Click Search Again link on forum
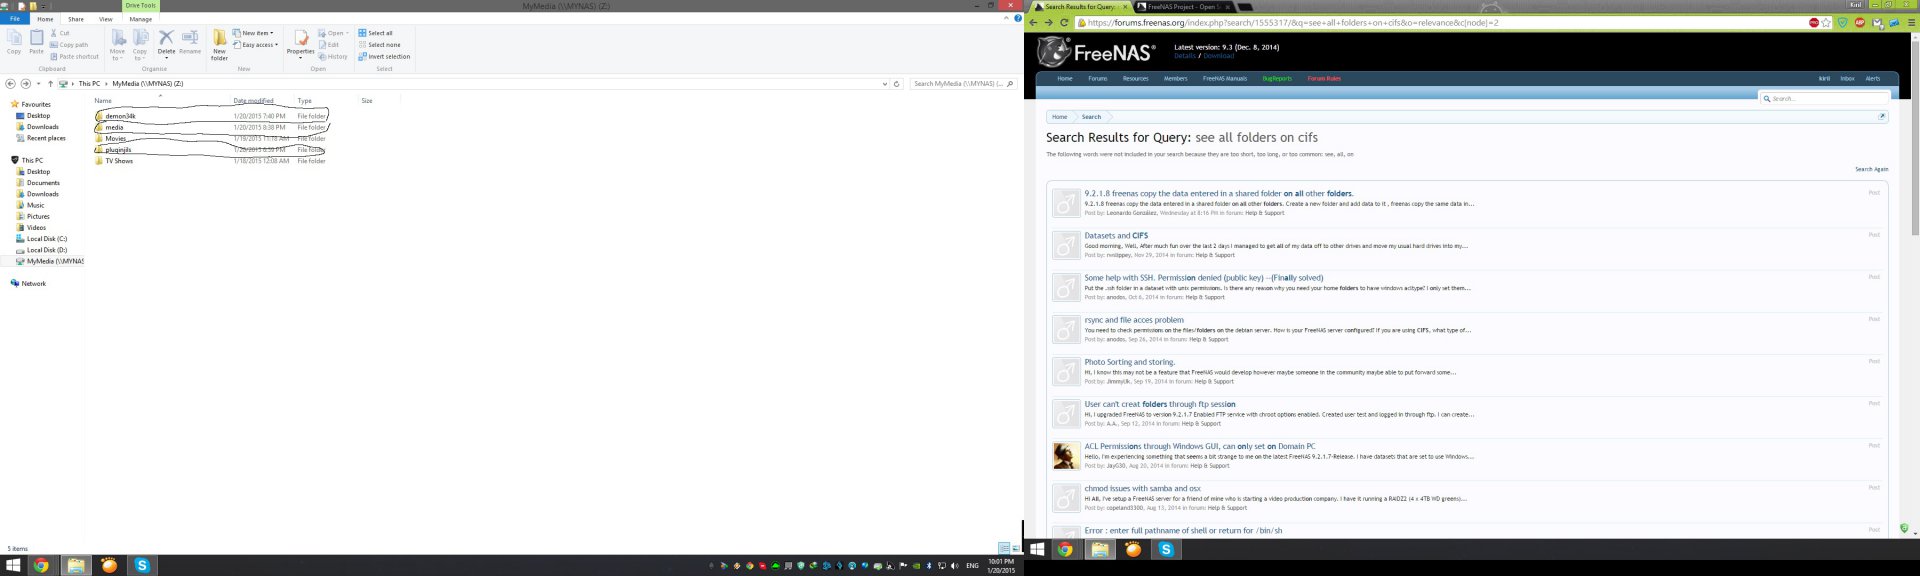Screen dimensions: 1920x576 click(1871, 169)
